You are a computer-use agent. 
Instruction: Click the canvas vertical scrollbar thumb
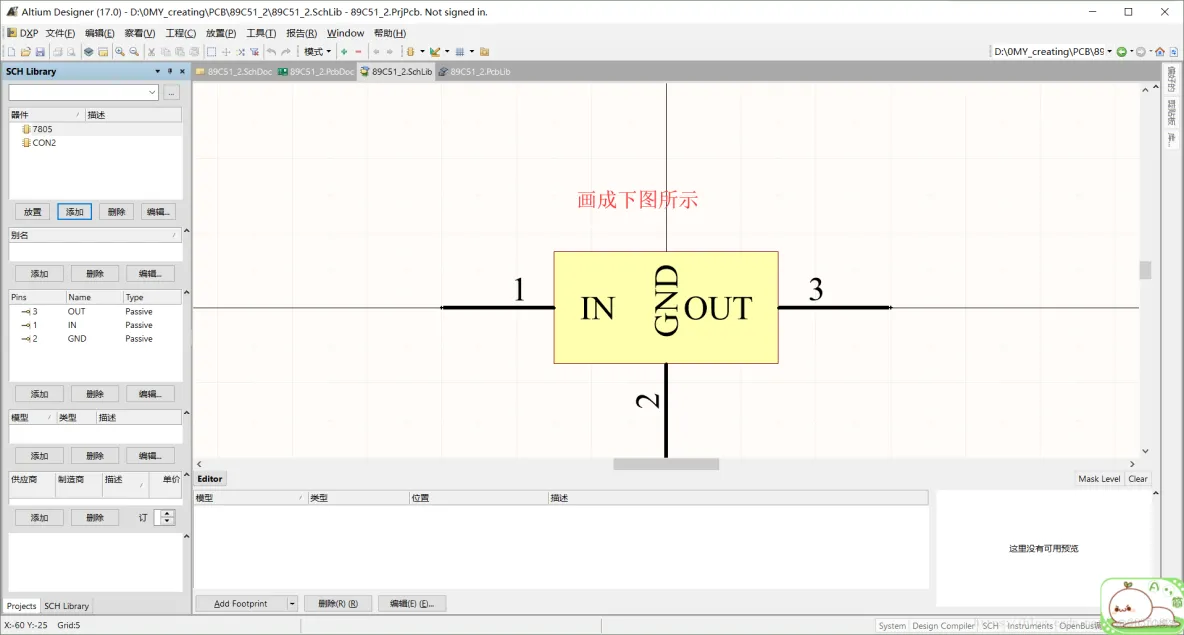[x=1145, y=270]
